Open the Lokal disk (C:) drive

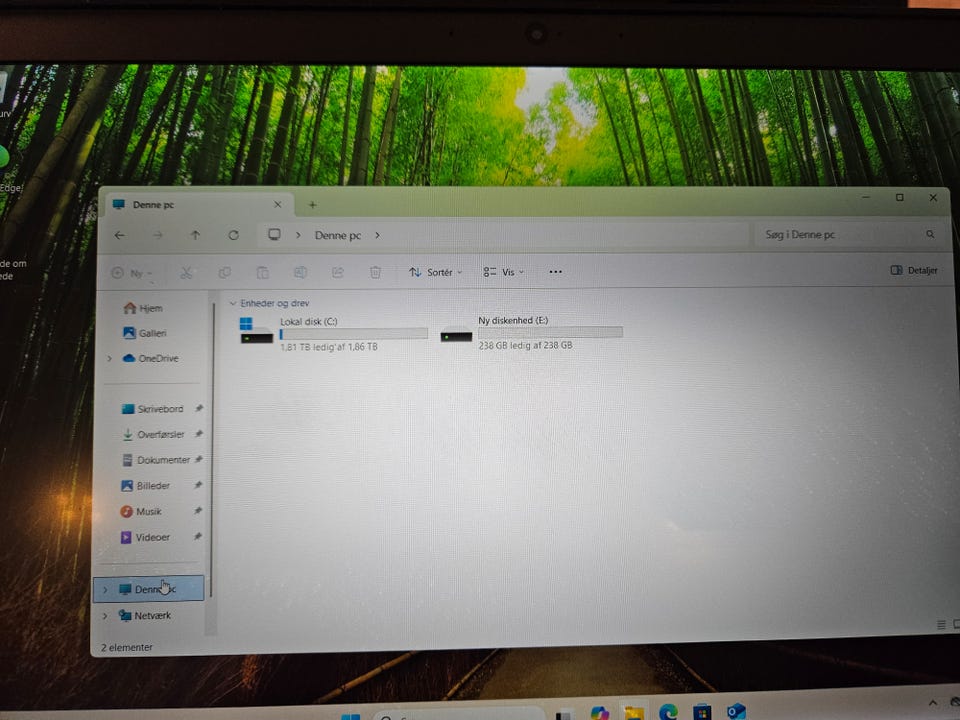click(x=334, y=334)
